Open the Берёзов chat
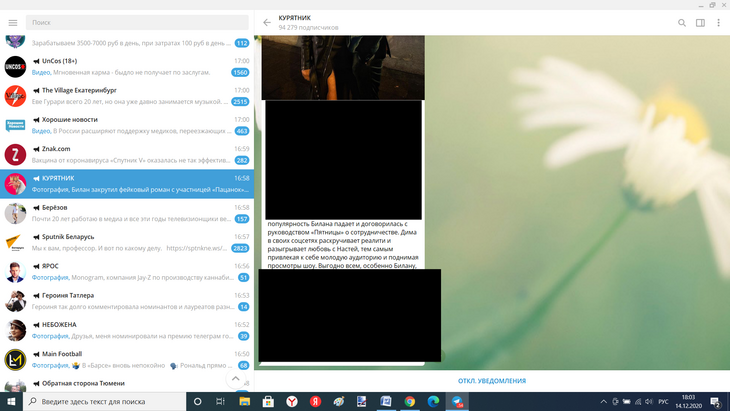Screen dimensions: 730x411 pos(130,213)
